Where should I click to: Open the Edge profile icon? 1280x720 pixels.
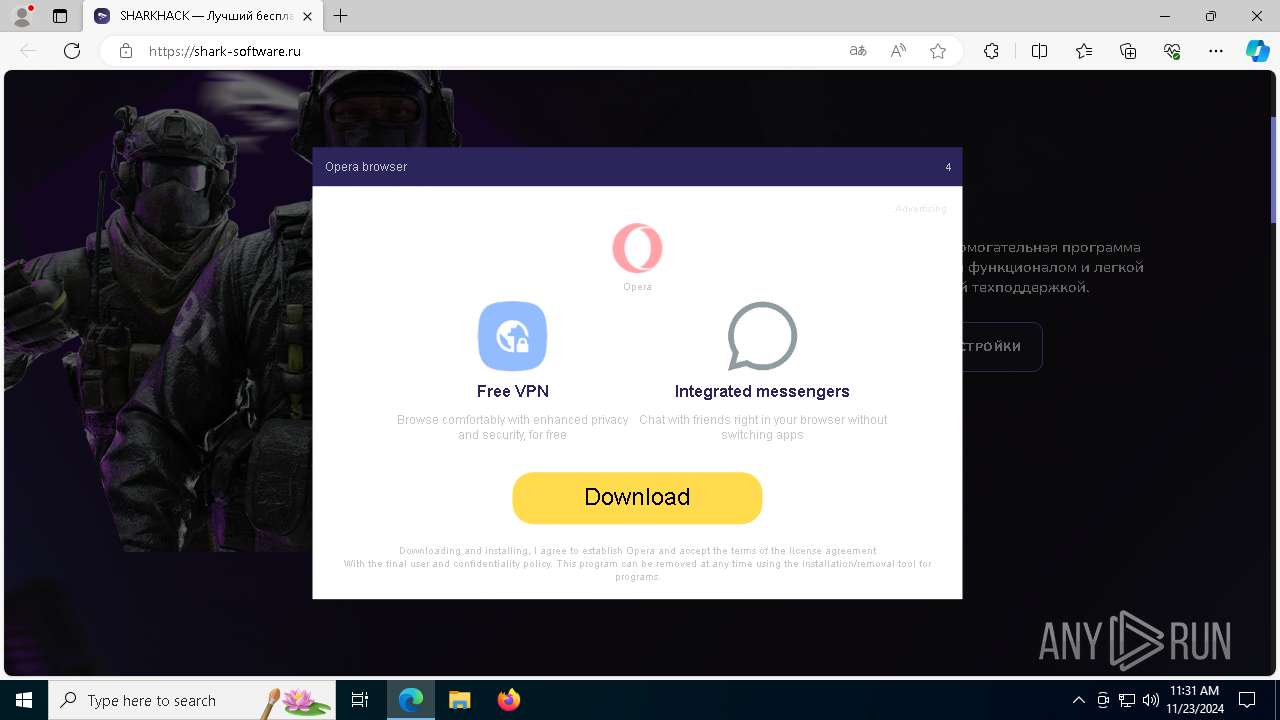tap(21, 16)
